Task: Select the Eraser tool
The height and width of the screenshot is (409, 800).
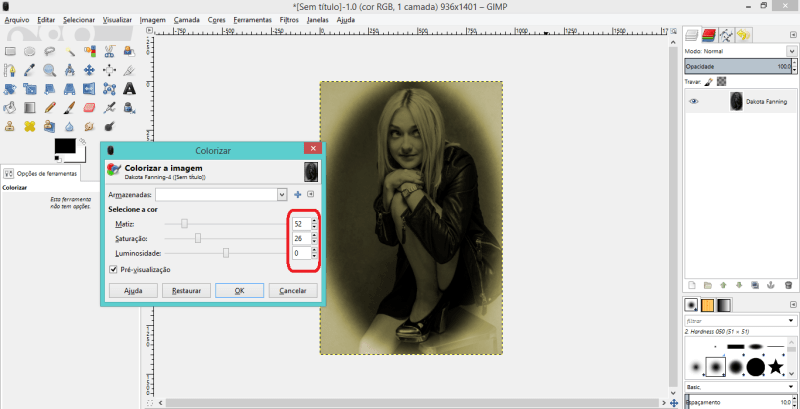Action: pos(89,107)
